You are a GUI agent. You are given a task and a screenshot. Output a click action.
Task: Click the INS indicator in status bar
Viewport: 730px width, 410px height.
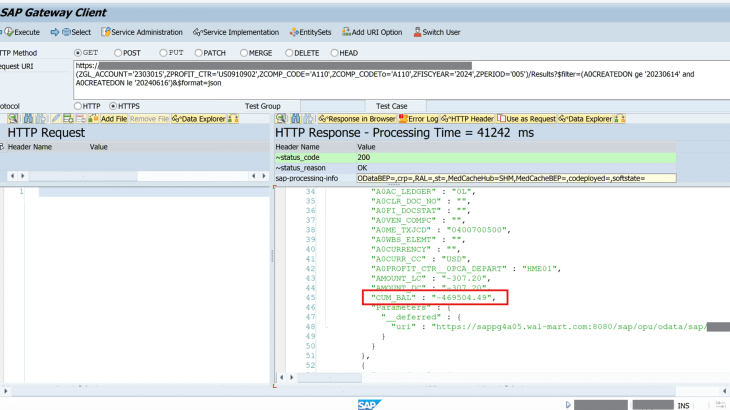point(683,406)
